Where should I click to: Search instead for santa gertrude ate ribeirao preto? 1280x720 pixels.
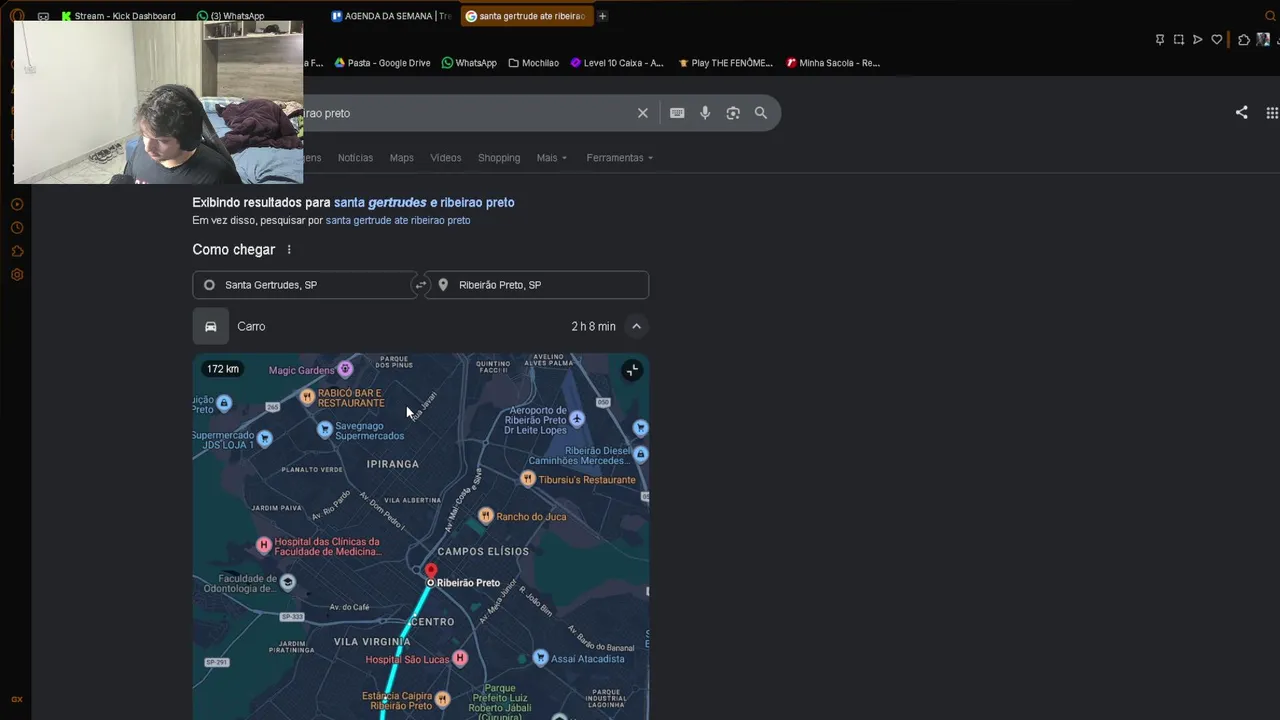[x=398, y=220]
